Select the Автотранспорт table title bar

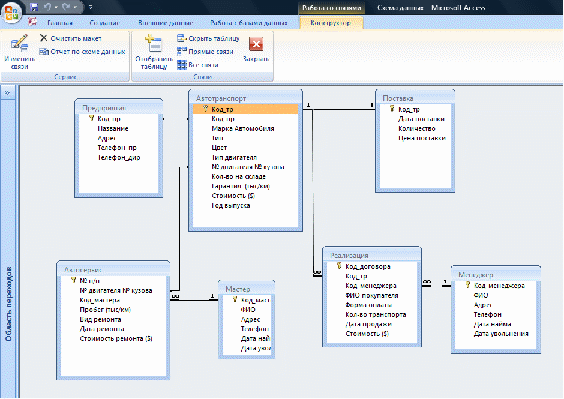click(x=245, y=98)
